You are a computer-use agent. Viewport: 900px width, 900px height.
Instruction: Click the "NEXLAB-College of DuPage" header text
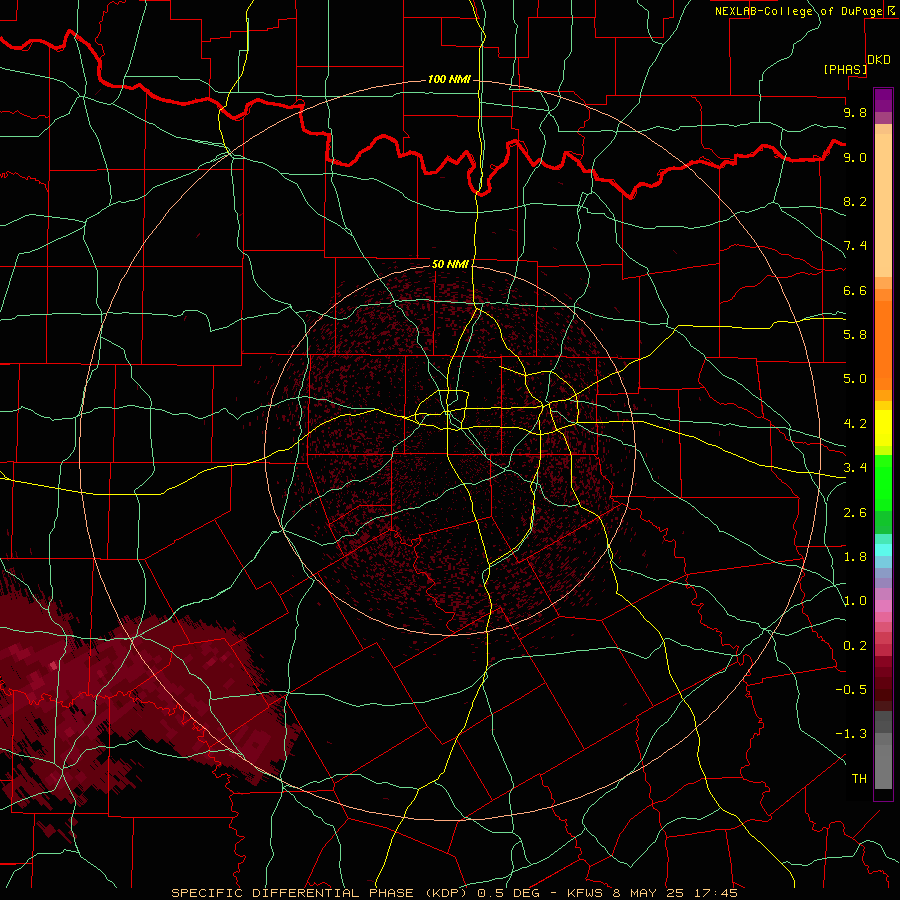click(798, 11)
